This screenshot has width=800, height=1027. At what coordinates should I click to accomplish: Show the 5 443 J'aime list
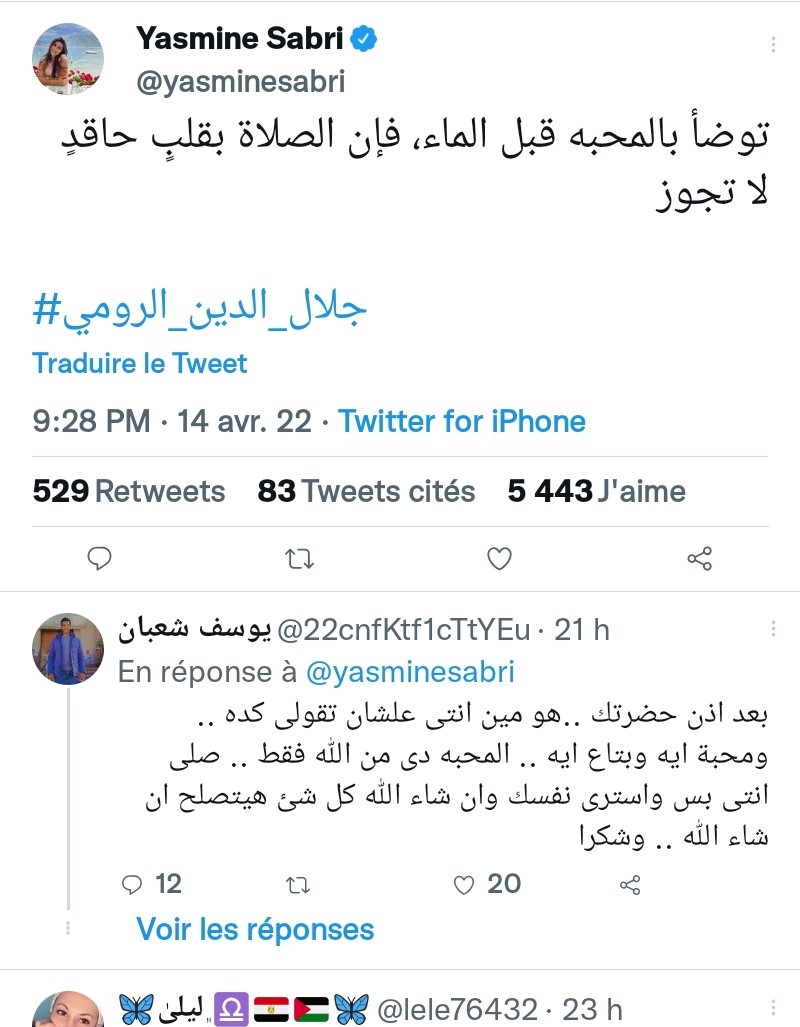596,491
